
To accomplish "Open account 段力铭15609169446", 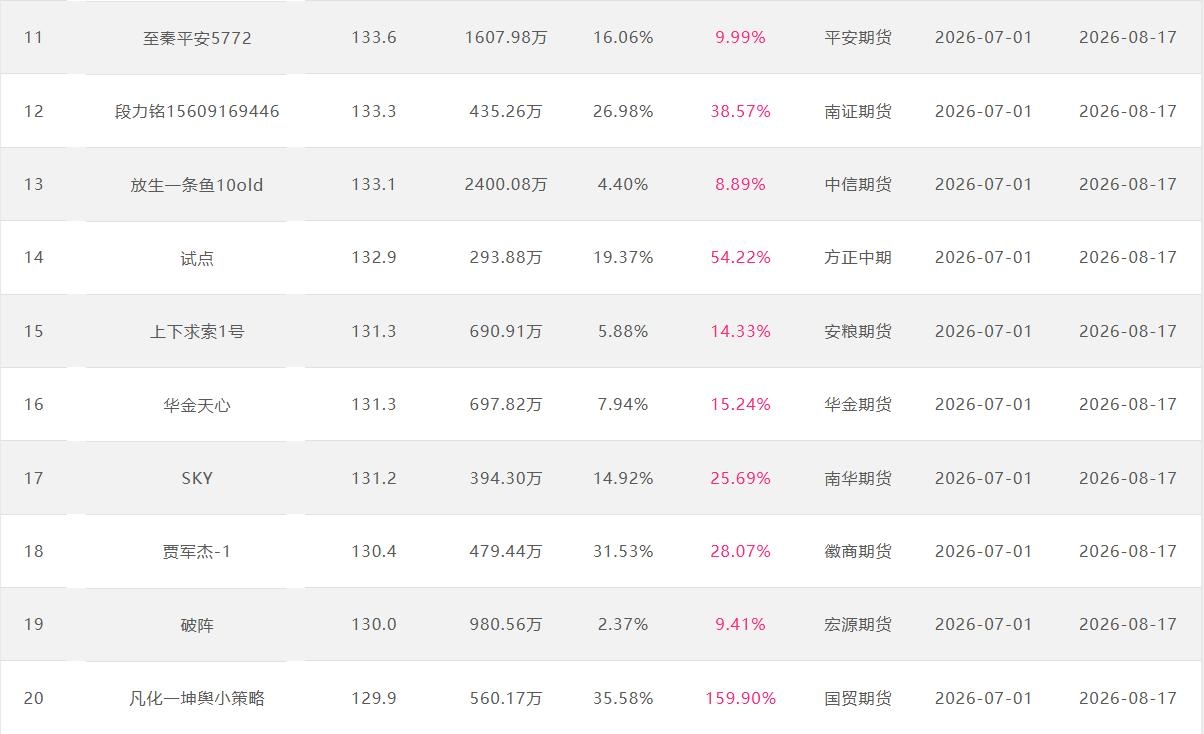I will (197, 111).
